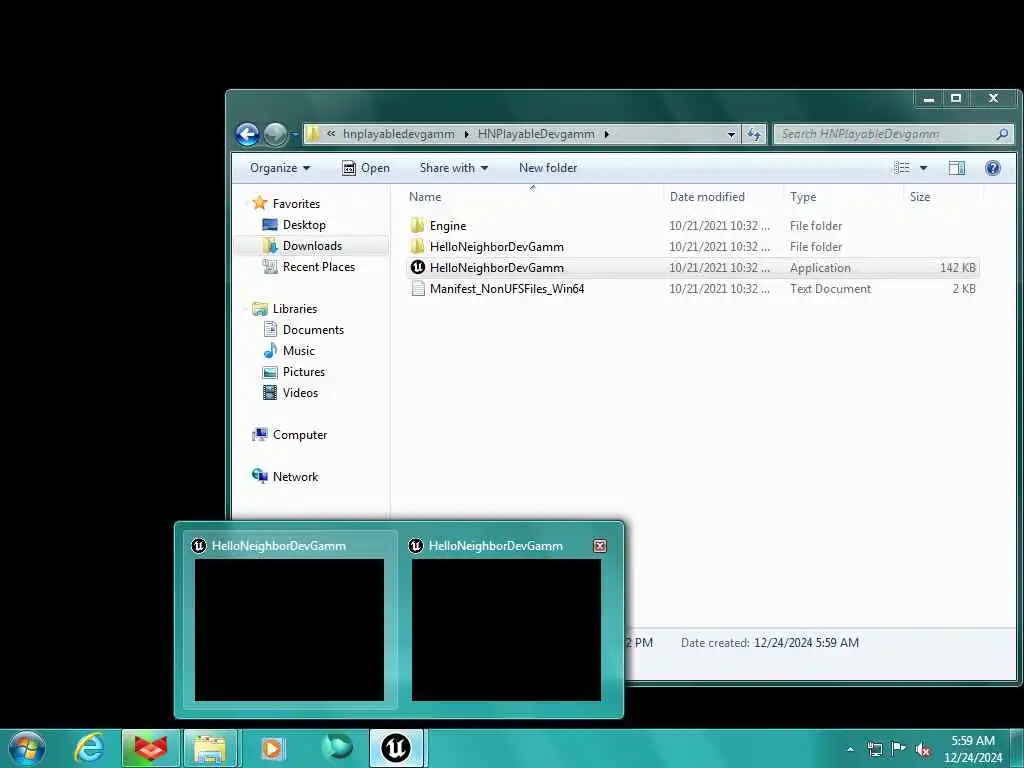Select the Manifest_NonUFSFiles_Win64 text file icon
The width and height of the screenshot is (1024, 768).
pos(418,289)
